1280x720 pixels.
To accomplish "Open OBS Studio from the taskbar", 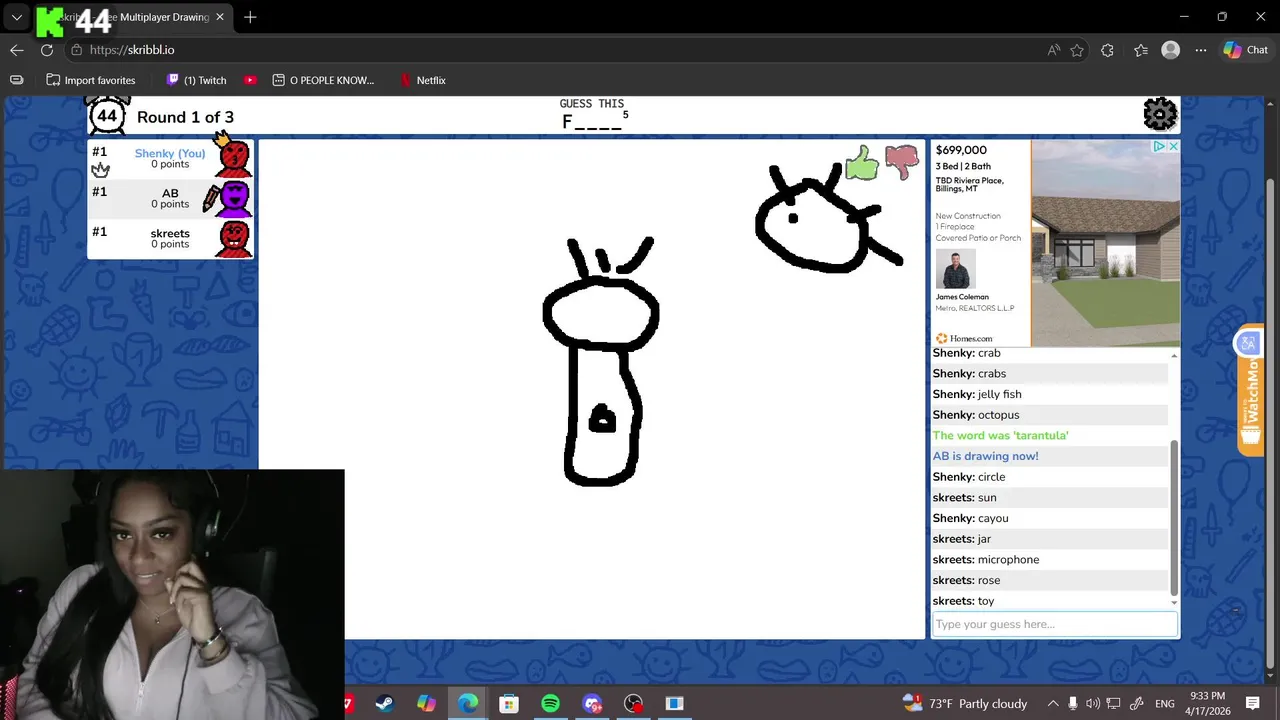I will (633, 704).
